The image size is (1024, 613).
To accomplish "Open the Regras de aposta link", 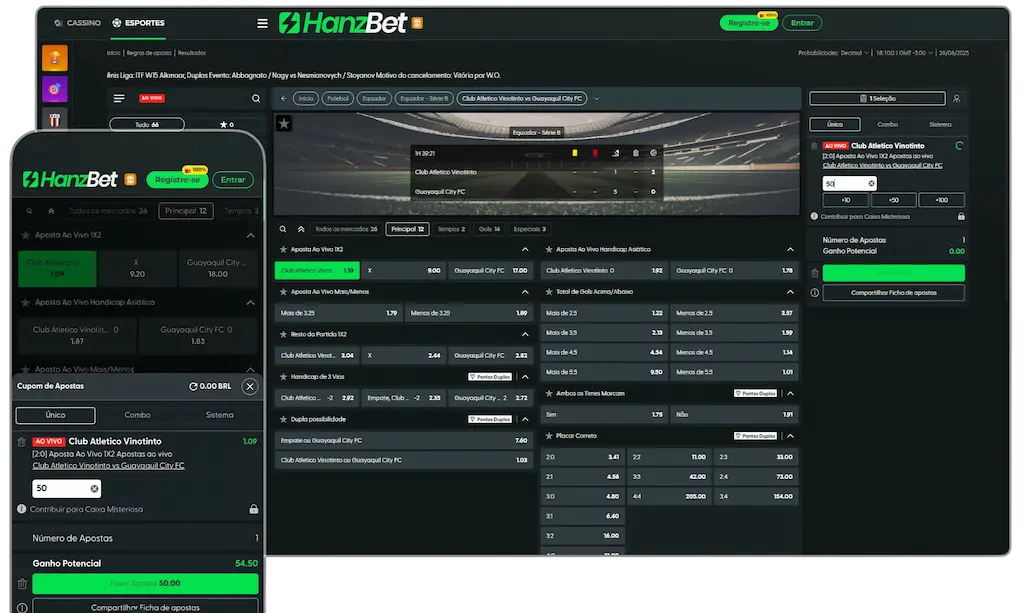I will click(149, 53).
